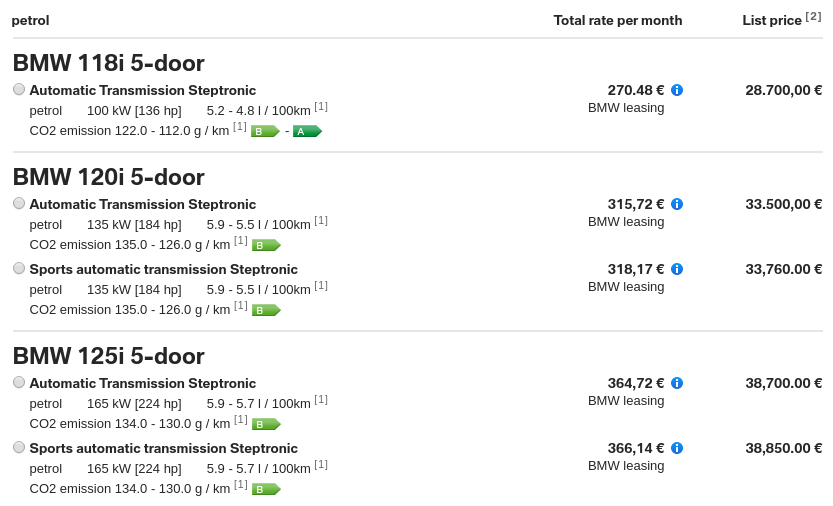The width and height of the screenshot is (833, 506).
Task: Click info icon beside 366,14 € rate
Action: 677,448
